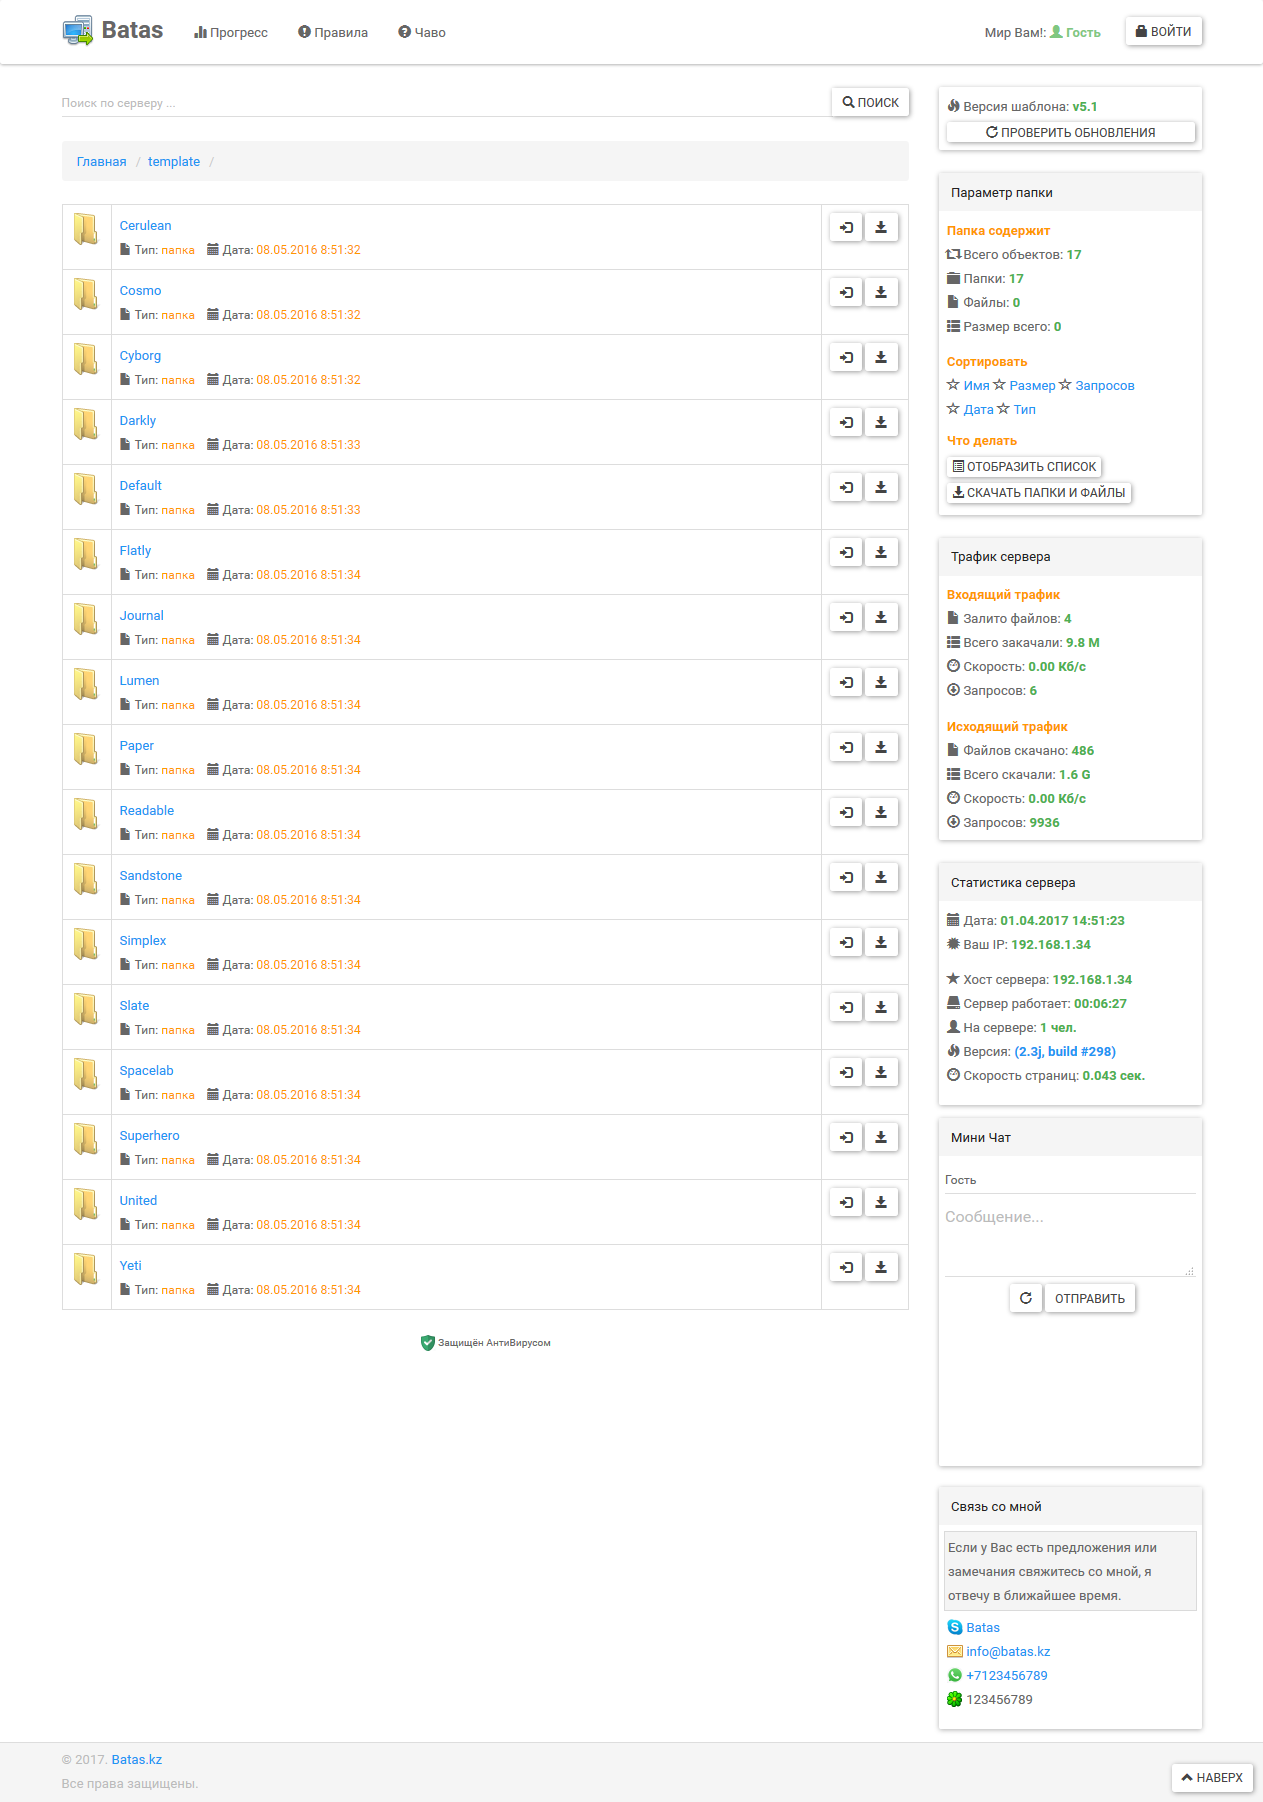Open the Skype contact link Batas
The width and height of the screenshot is (1263, 1802).
coord(982,1628)
